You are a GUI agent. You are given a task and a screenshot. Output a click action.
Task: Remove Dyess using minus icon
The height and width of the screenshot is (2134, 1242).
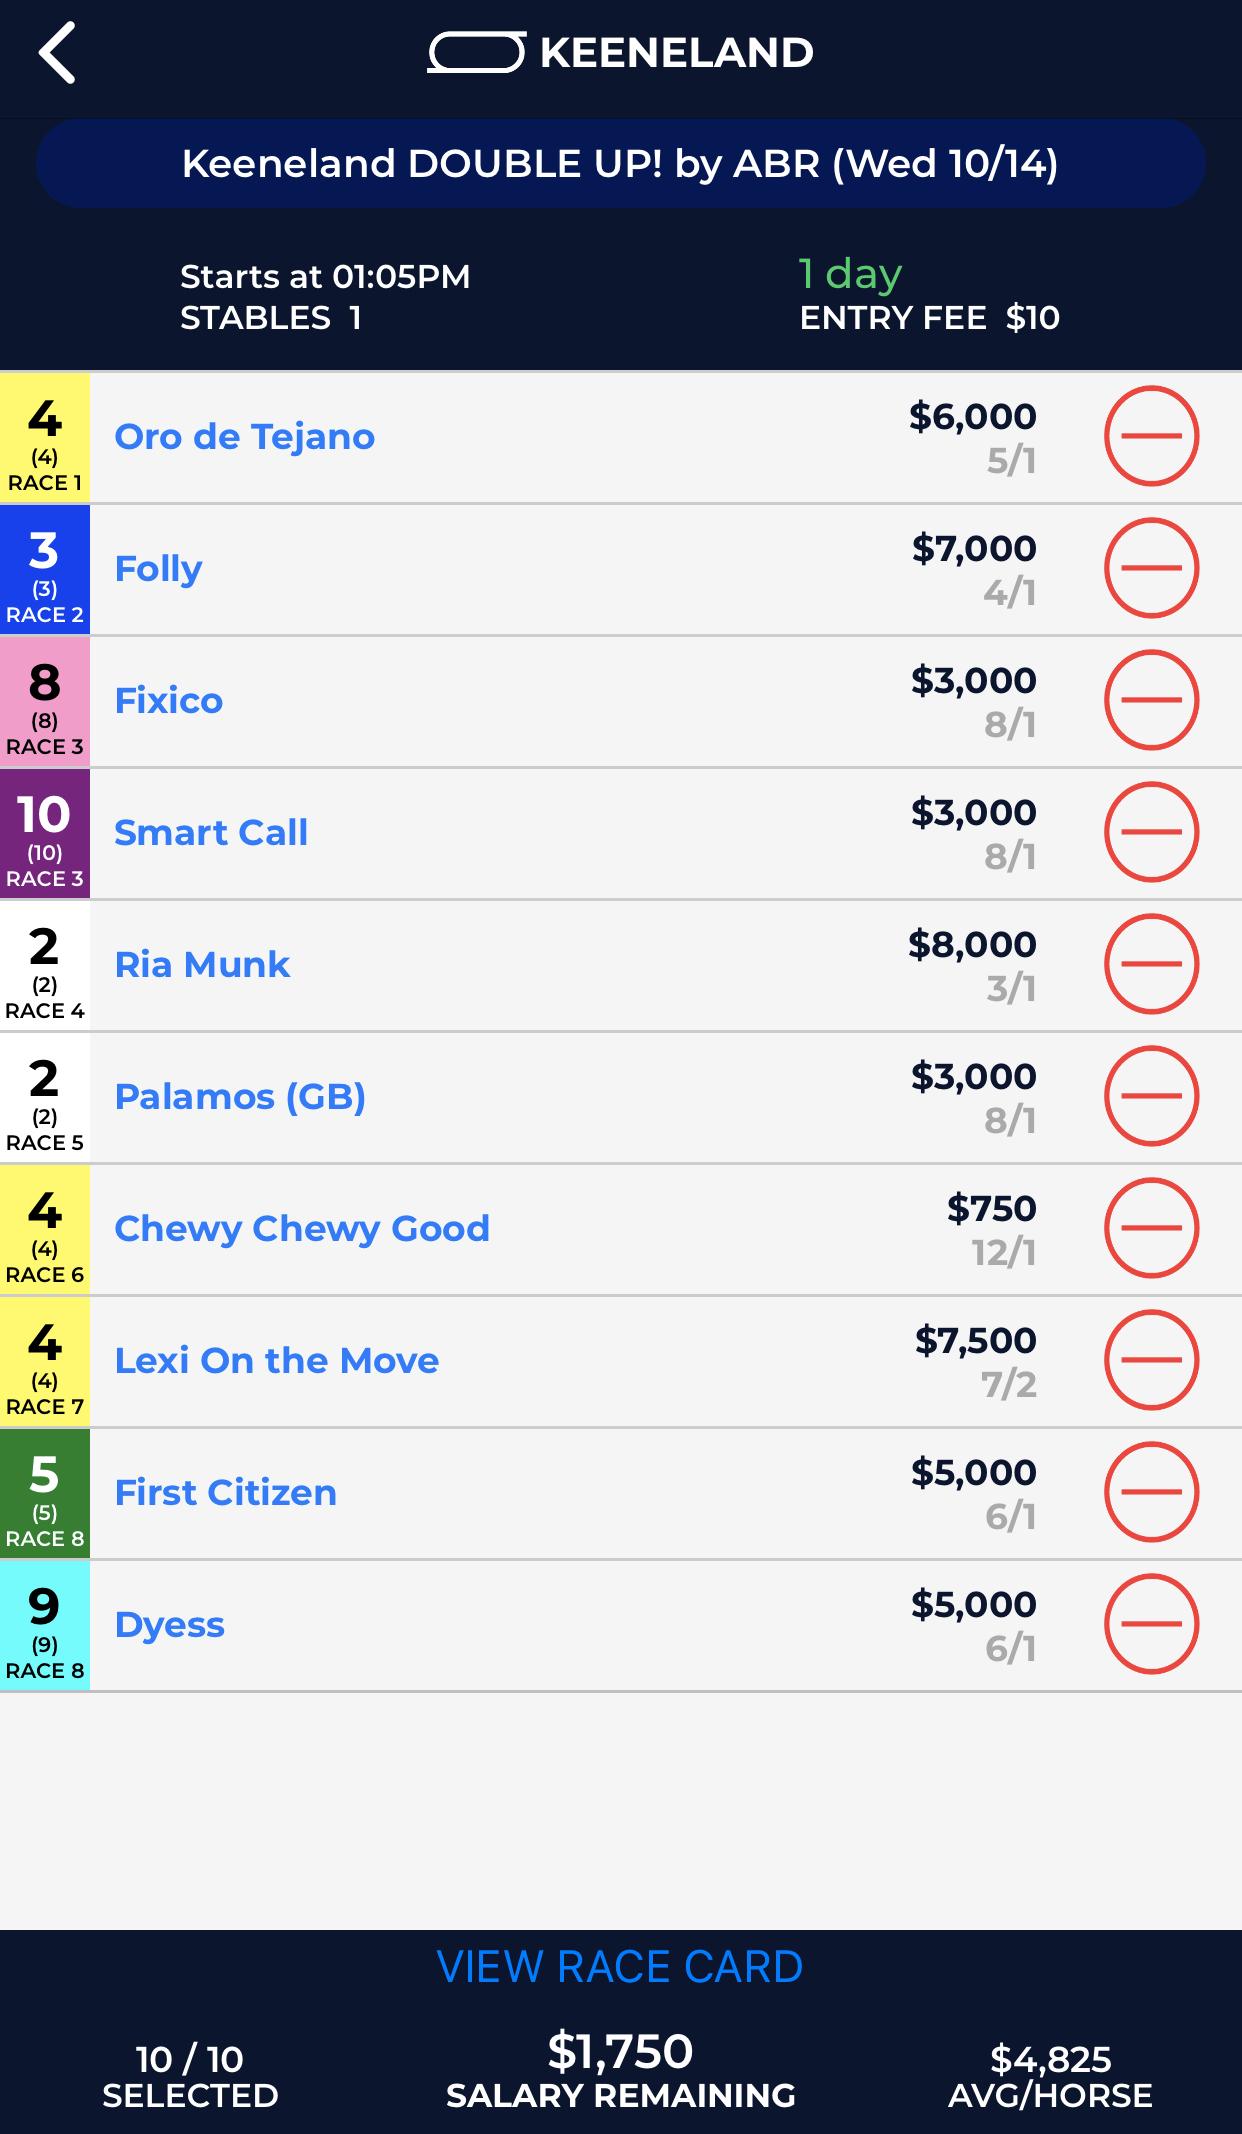[x=1151, y=1624]
